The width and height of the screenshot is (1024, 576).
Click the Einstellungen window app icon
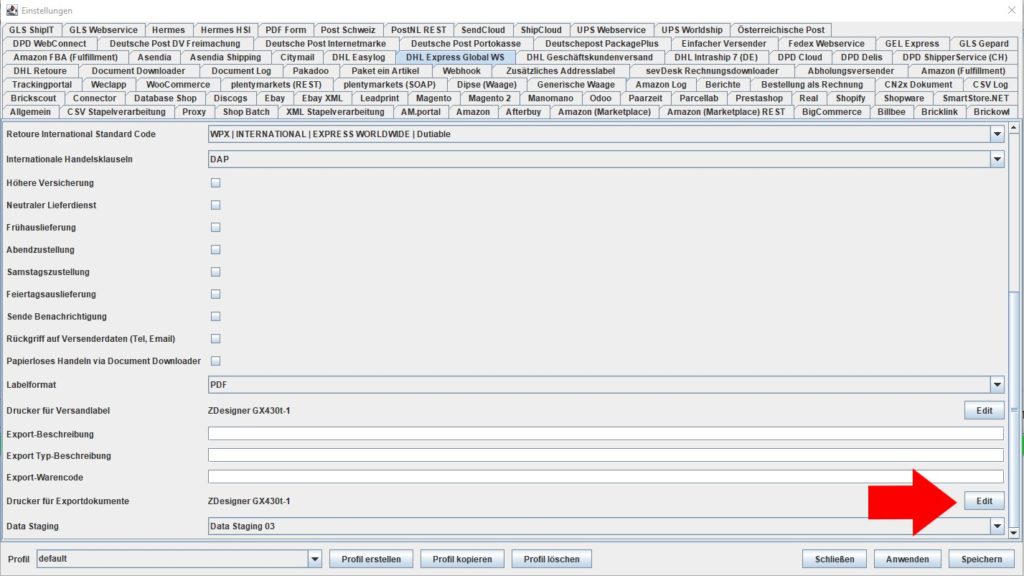[12, 10]
